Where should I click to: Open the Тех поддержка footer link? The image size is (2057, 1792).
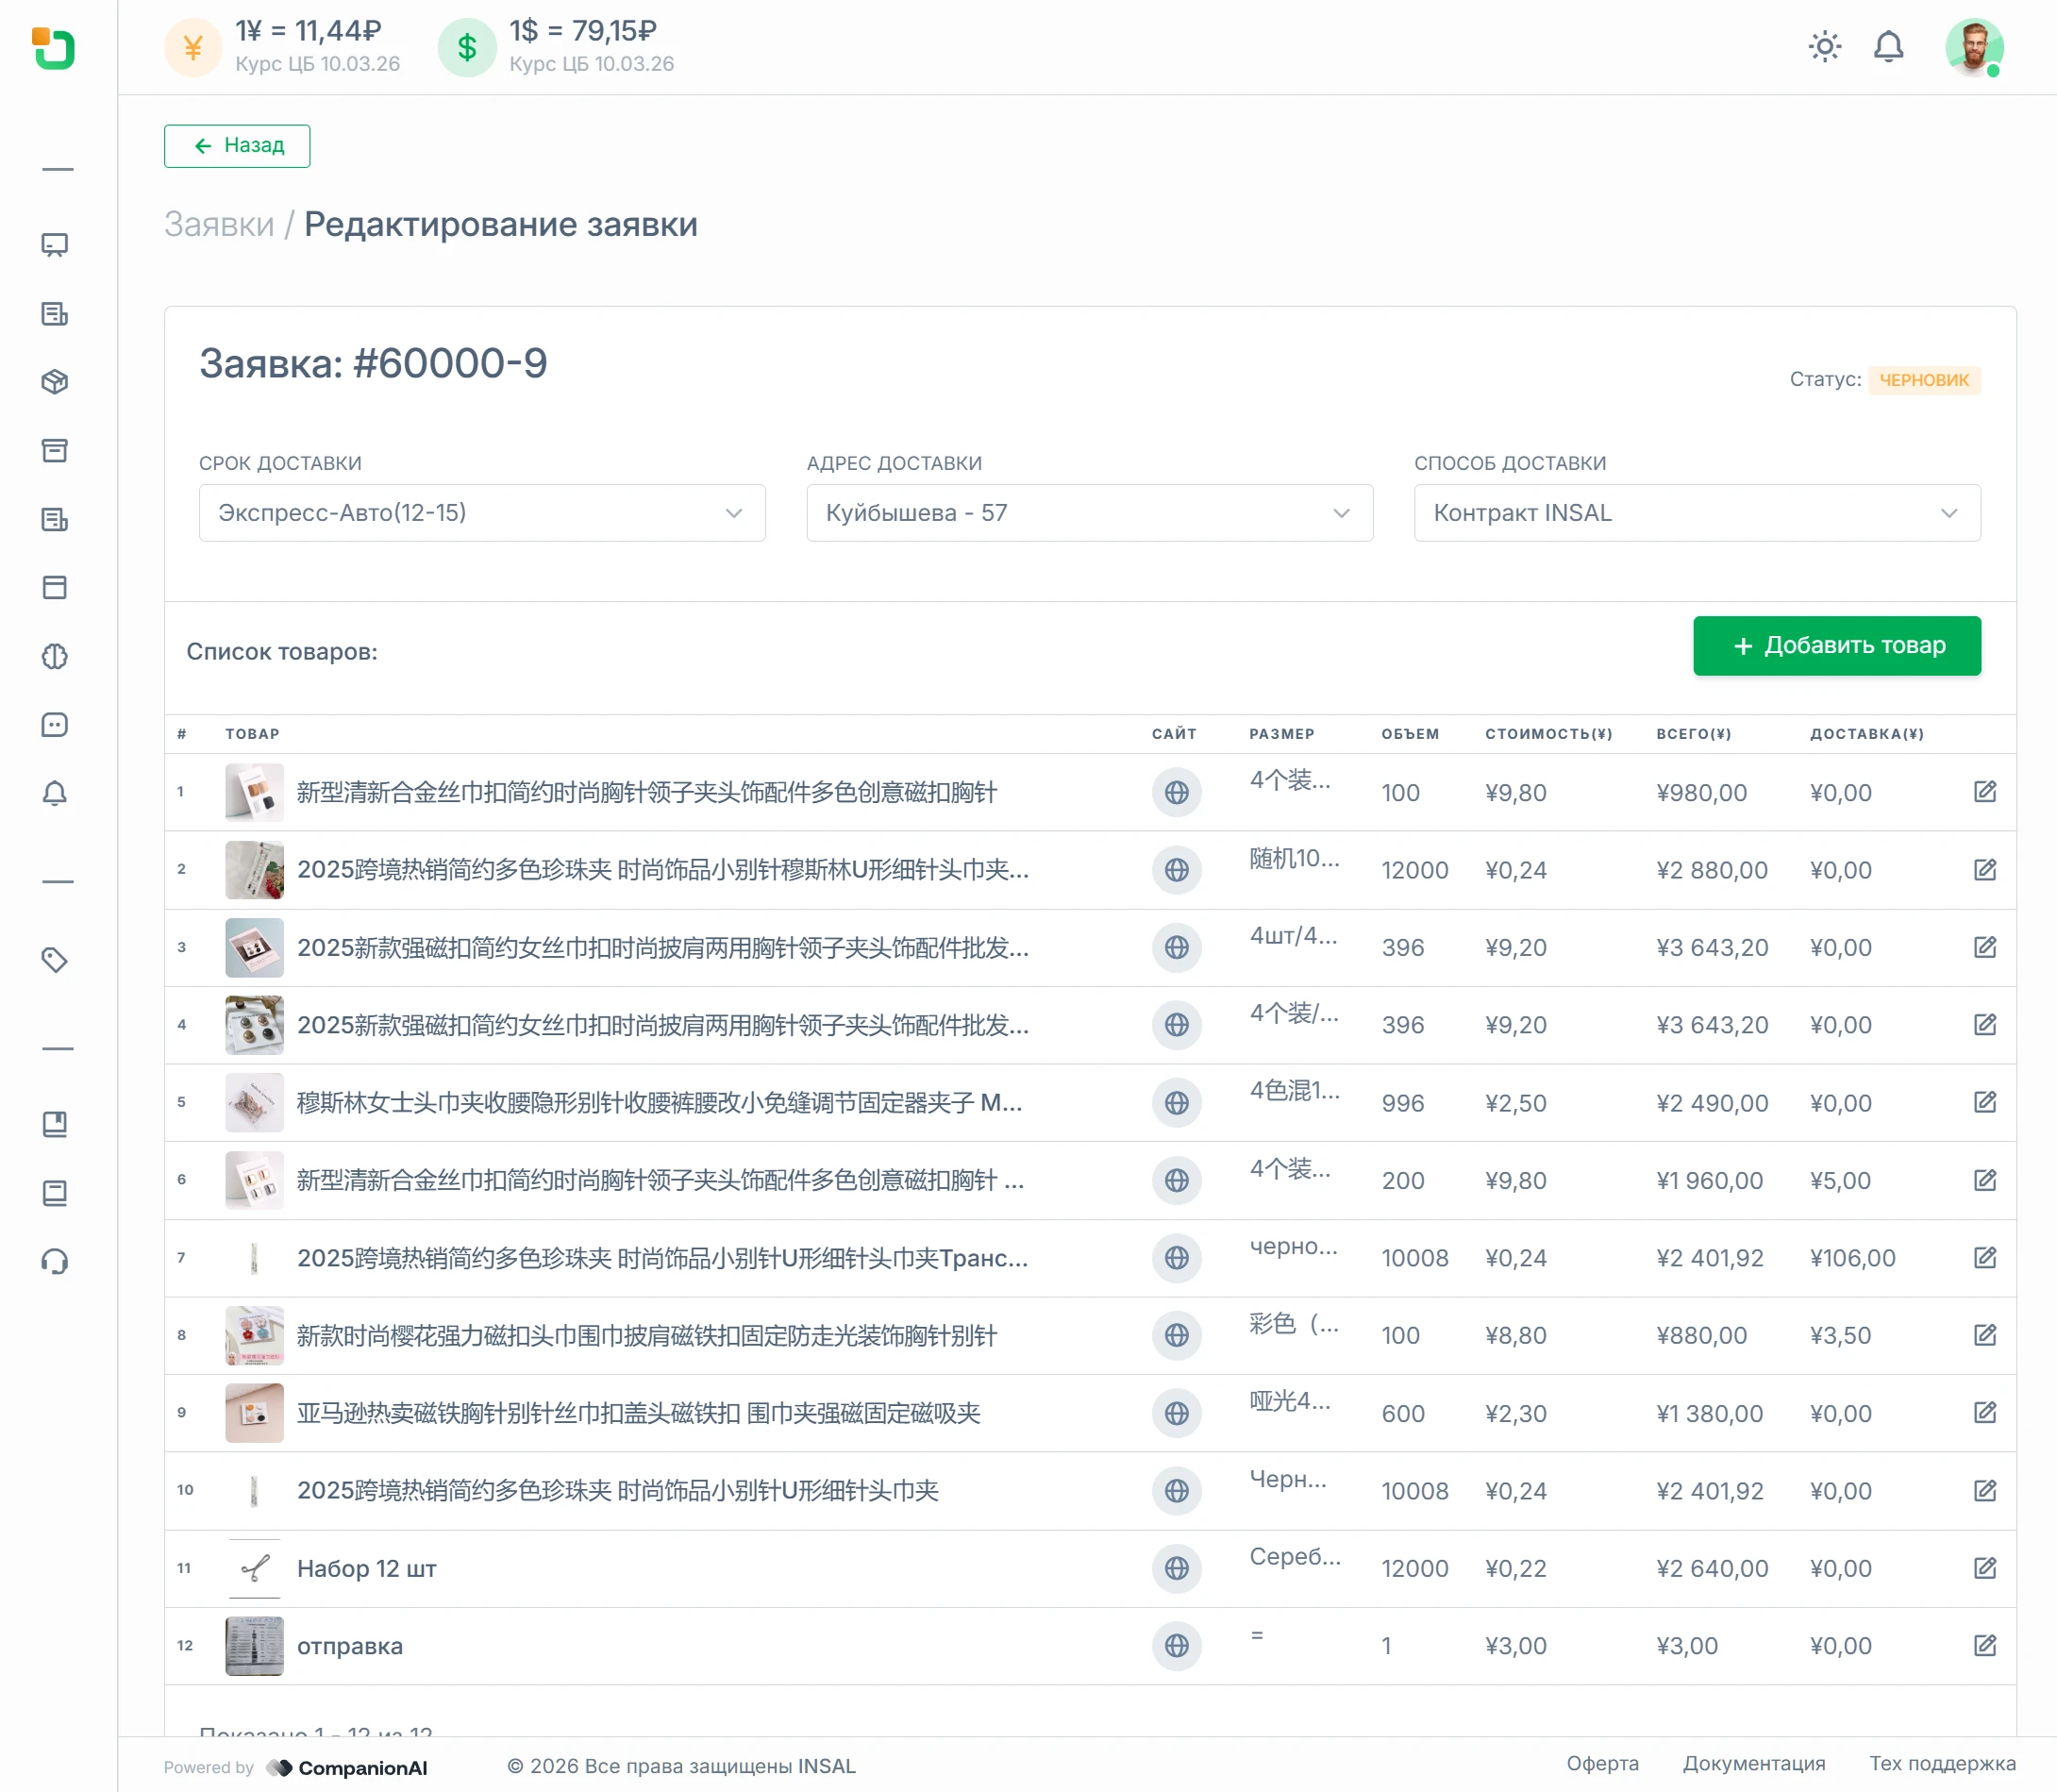(1942, 1763)
